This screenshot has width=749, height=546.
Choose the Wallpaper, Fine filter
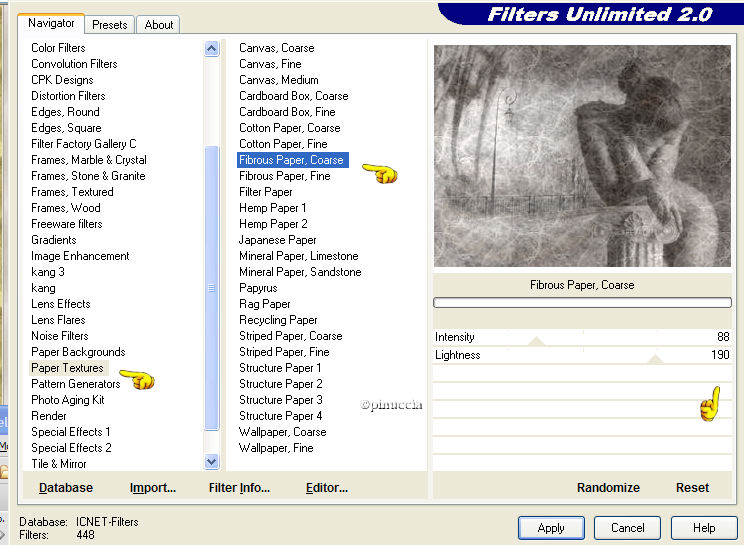tap(276, 448)
